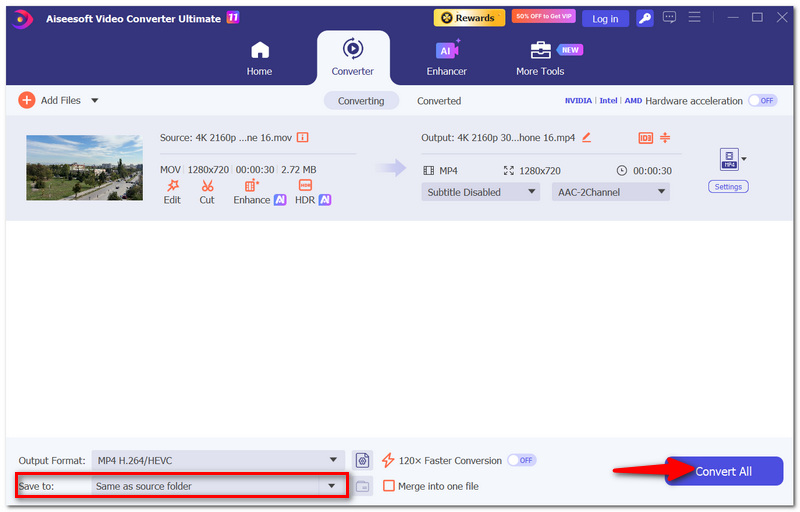This screenshot has width=800, height=512.
Task: Click the ID3 metadata icon
Action: [645, 138]
